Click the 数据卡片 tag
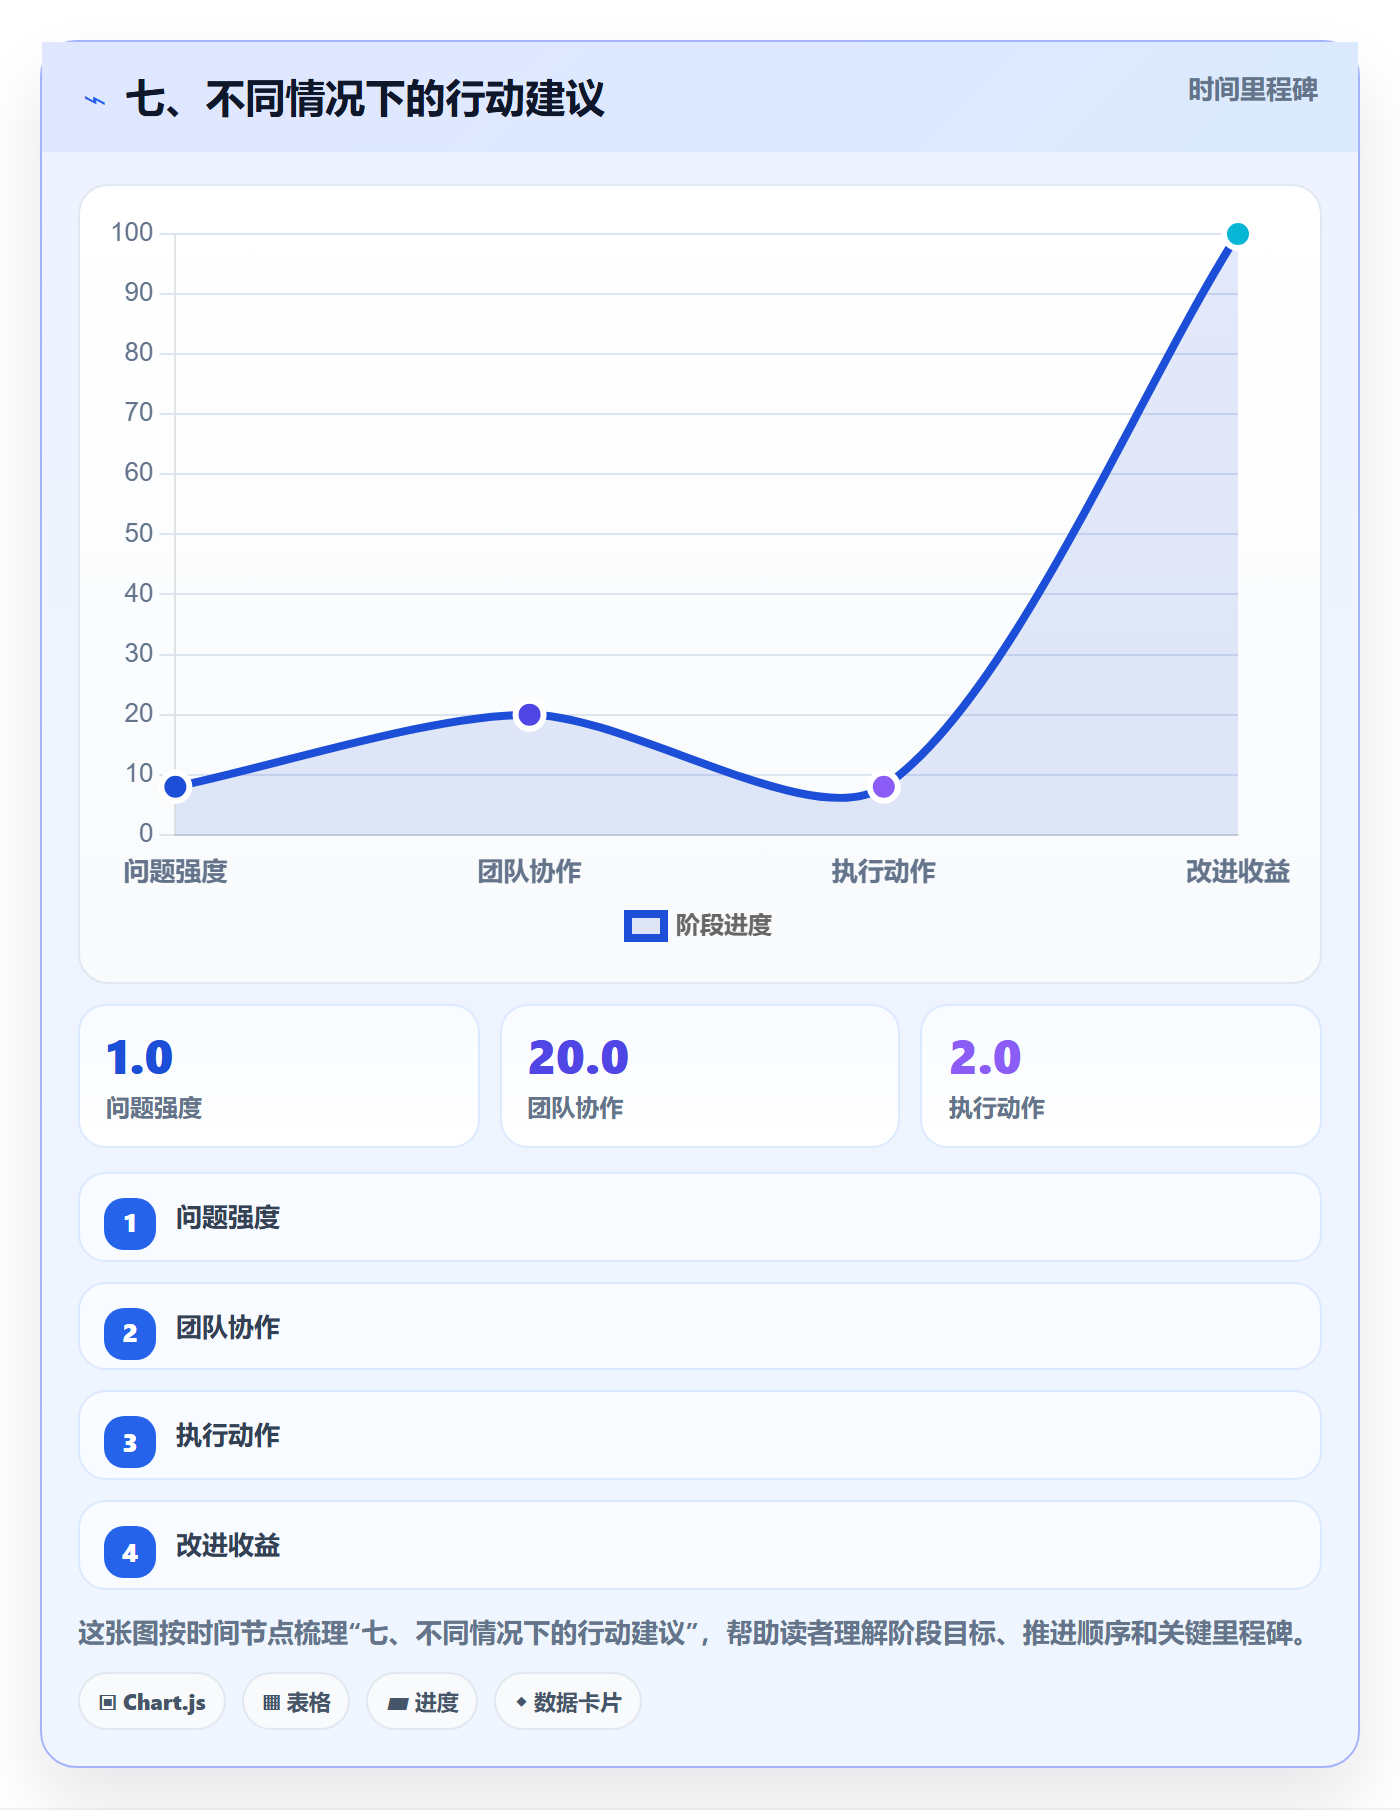Image resolution: width=1400 pixels, height=1810 pixels. point(568,1702)
